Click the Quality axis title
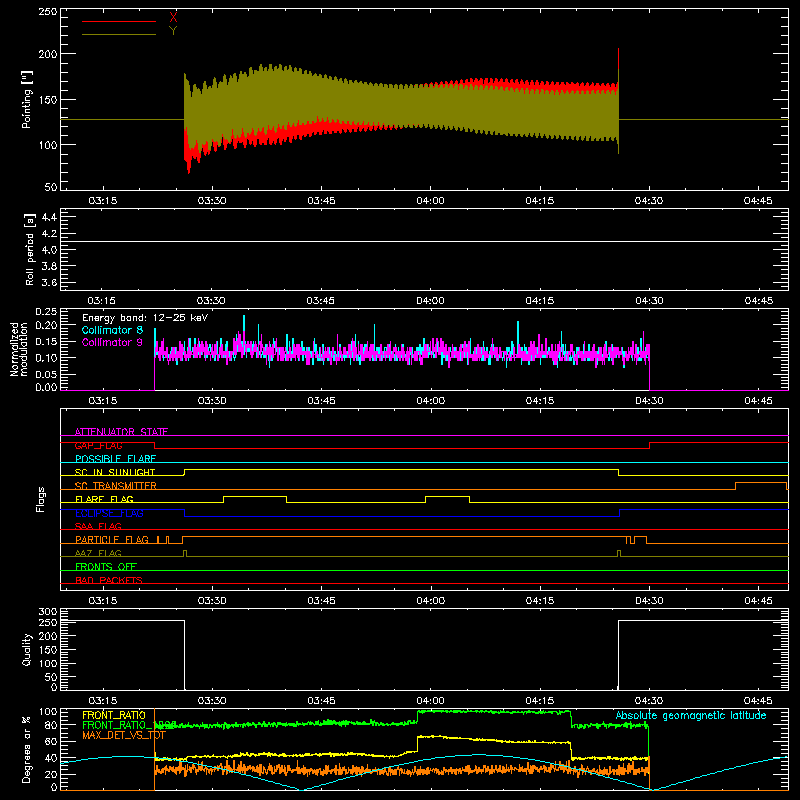Viewport: 800px width, 800px height. (27, 649)
